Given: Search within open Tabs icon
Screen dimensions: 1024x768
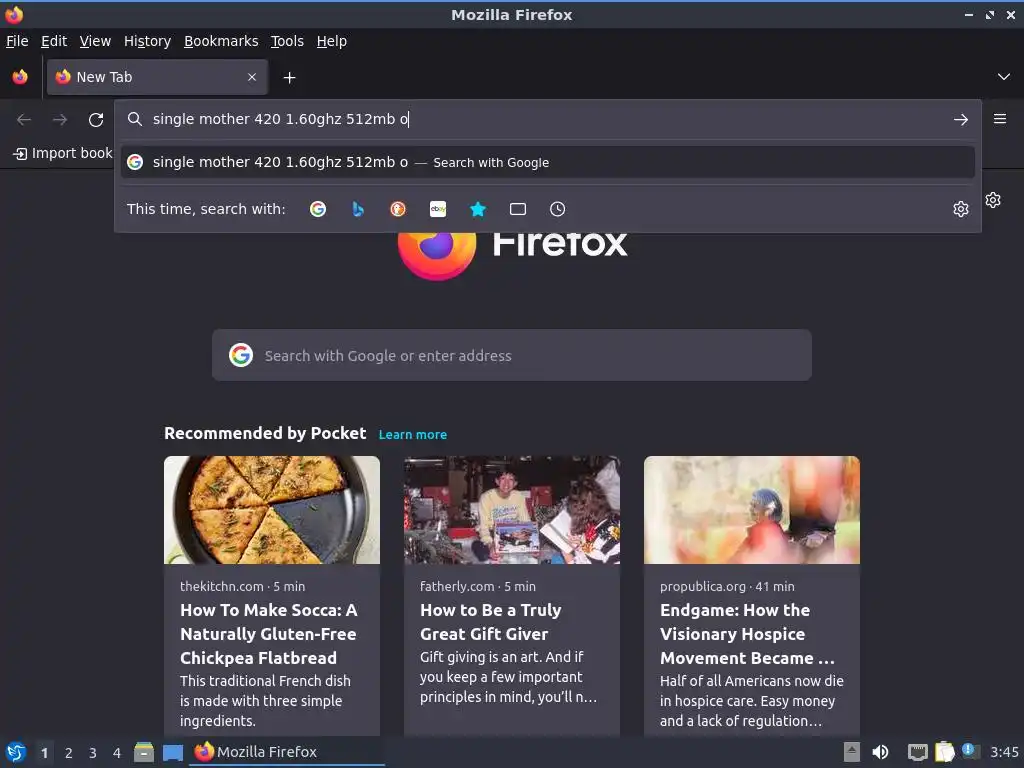Looking at the screenshot, I should [x=518, y=209].
